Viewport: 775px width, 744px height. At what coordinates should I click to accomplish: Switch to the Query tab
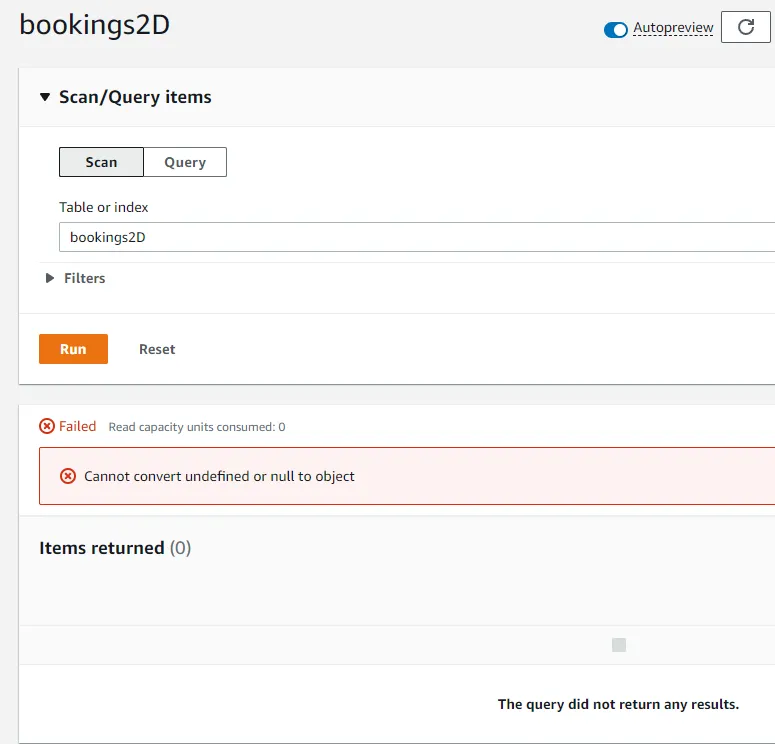(185, 162)
